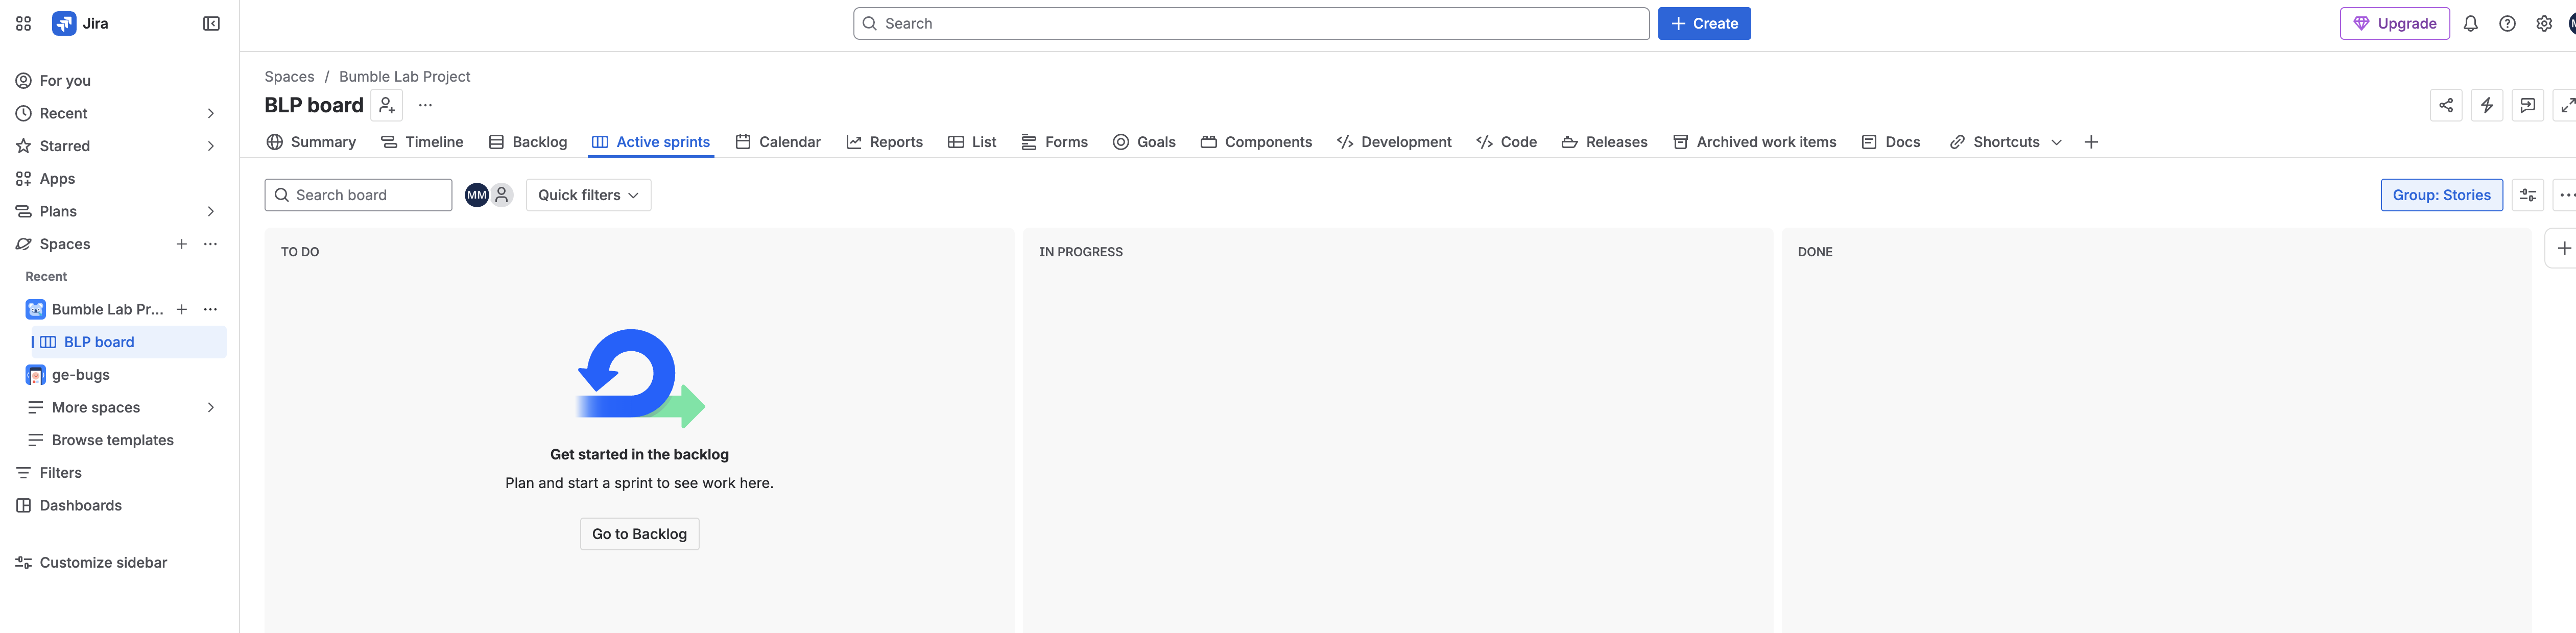Open the Quick filters dropdown

coord(588,195)
